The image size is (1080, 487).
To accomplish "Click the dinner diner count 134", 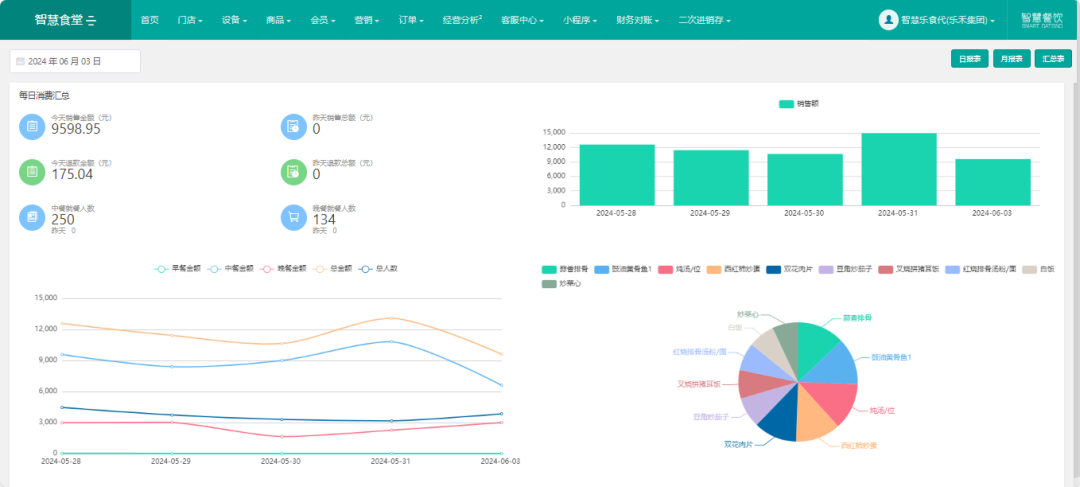I will [324, 220].
